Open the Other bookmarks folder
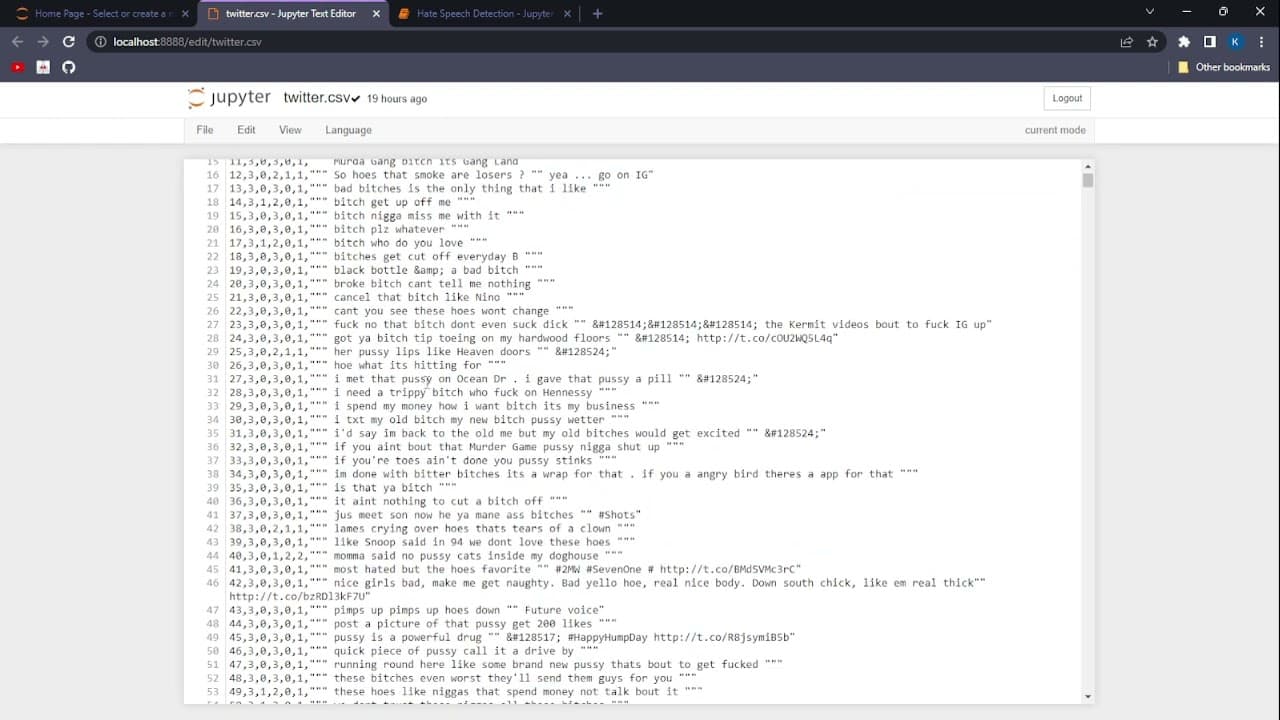 [x=1223, y=67]
